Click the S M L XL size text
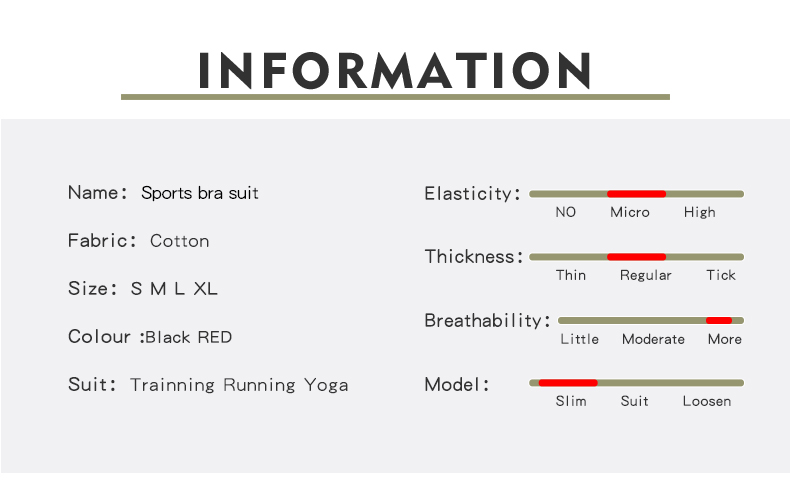Viewport: 790px width, 482px height. pyautogui.click(x=174, y=289)
